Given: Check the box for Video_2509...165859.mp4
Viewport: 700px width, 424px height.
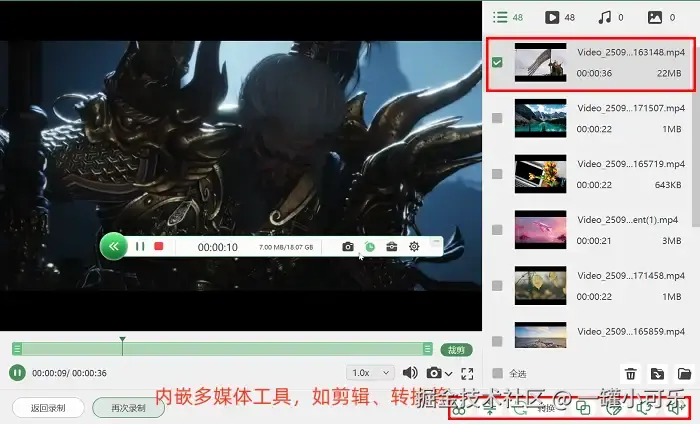Looking at the screenshot, I should point(497,341).
